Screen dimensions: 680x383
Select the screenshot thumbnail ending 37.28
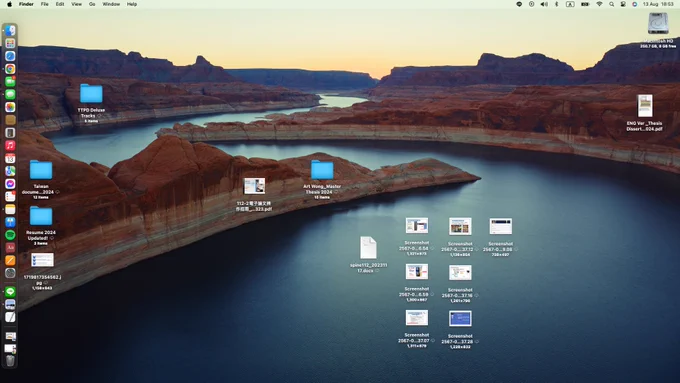pyautogui.click(x=460, y=318)
